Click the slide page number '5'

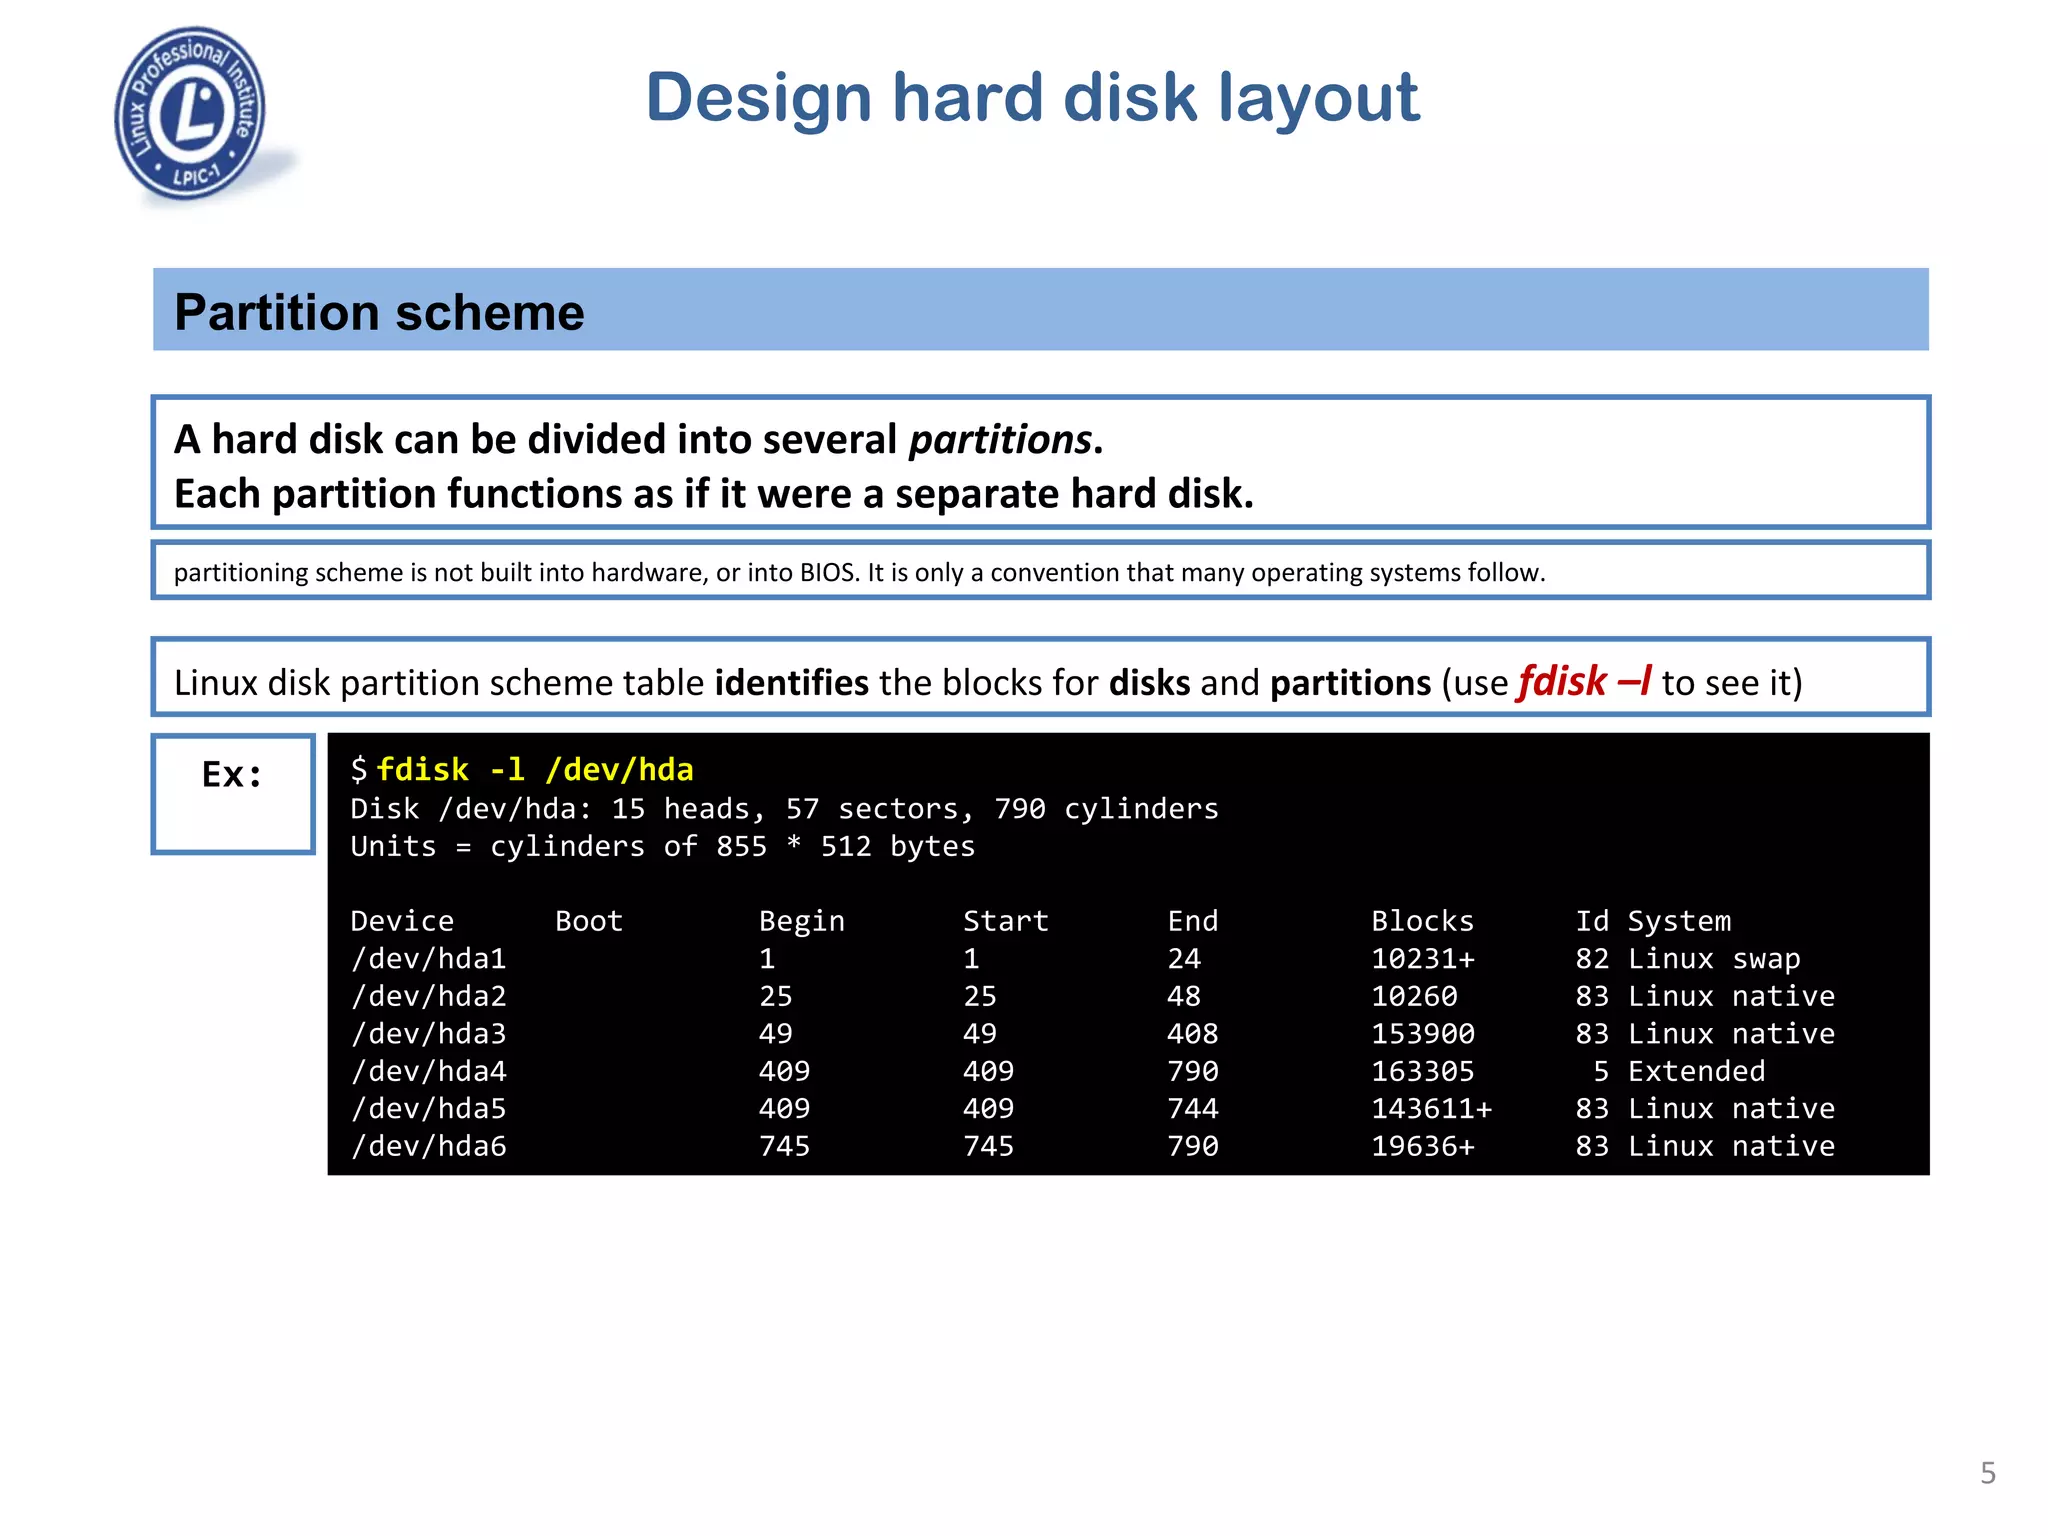pos(1988,1473)
